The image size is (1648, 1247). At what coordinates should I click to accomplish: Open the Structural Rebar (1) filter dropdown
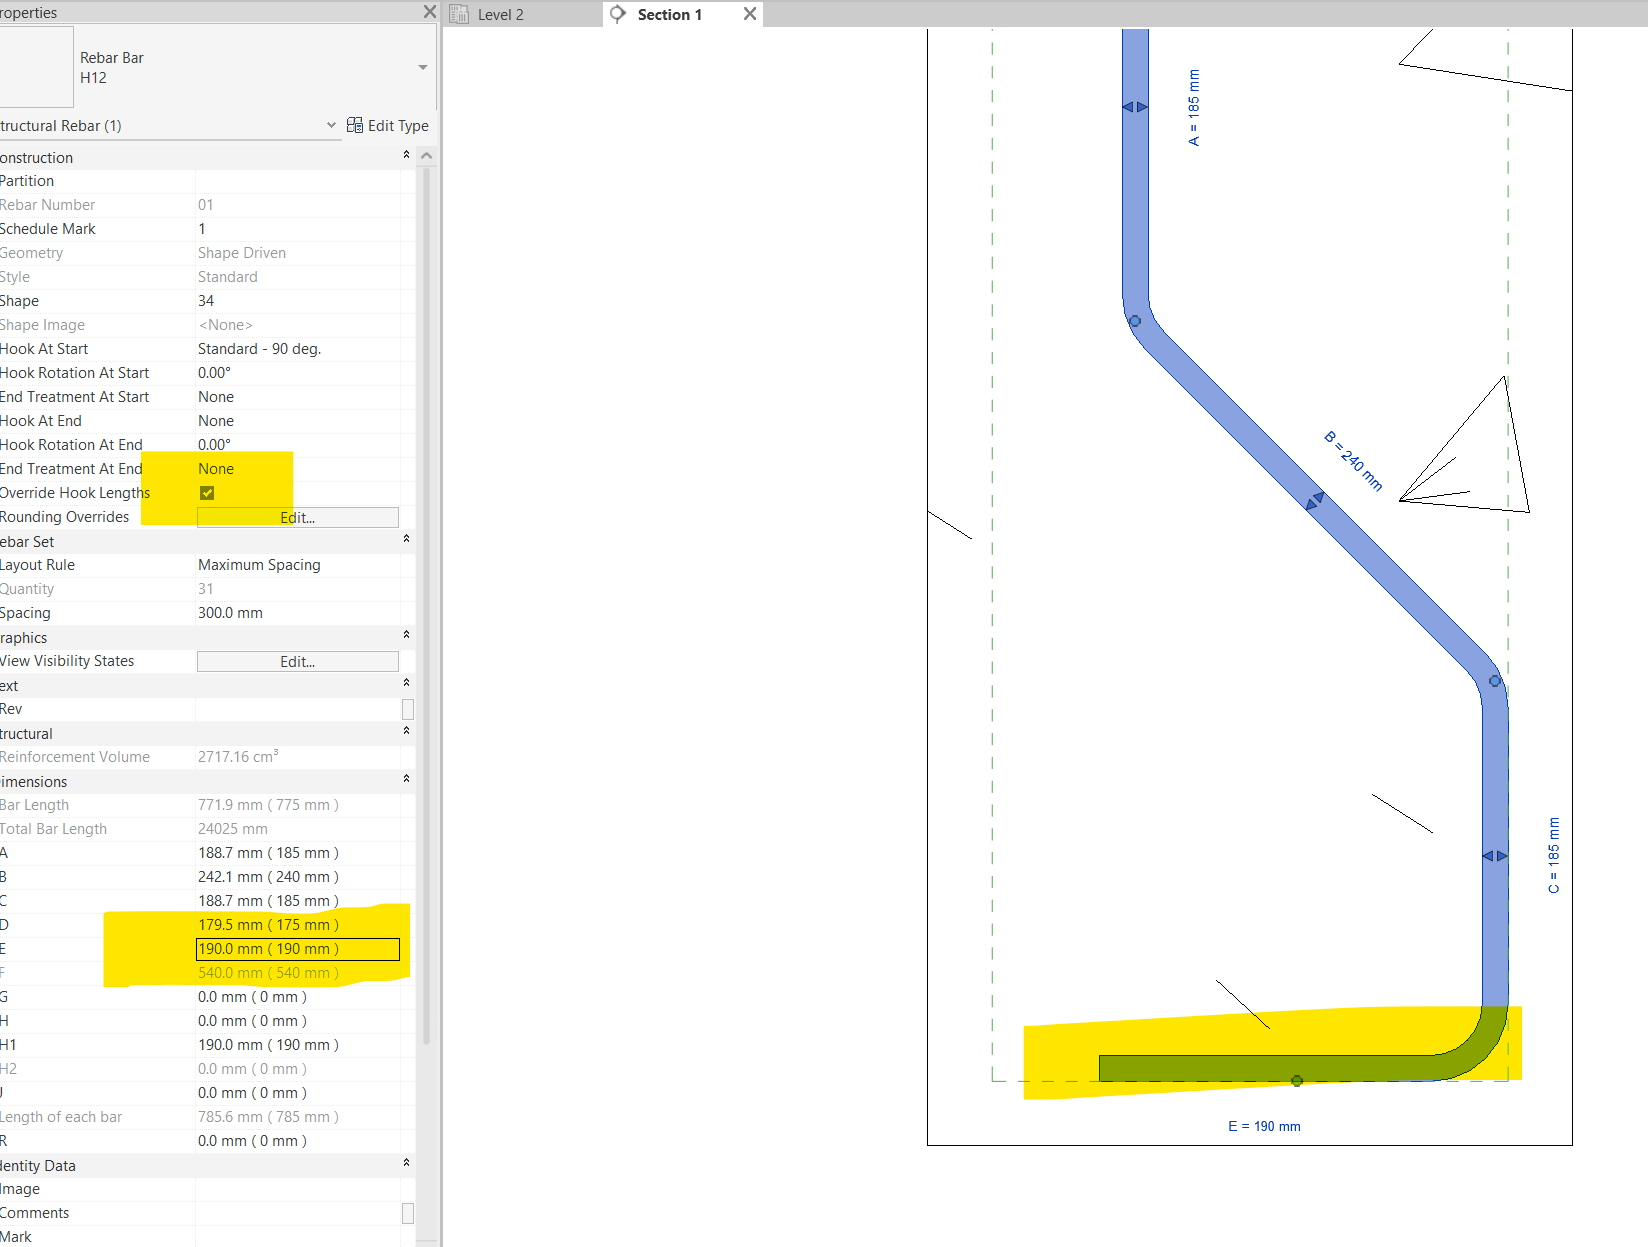click(x=331, y=125)
